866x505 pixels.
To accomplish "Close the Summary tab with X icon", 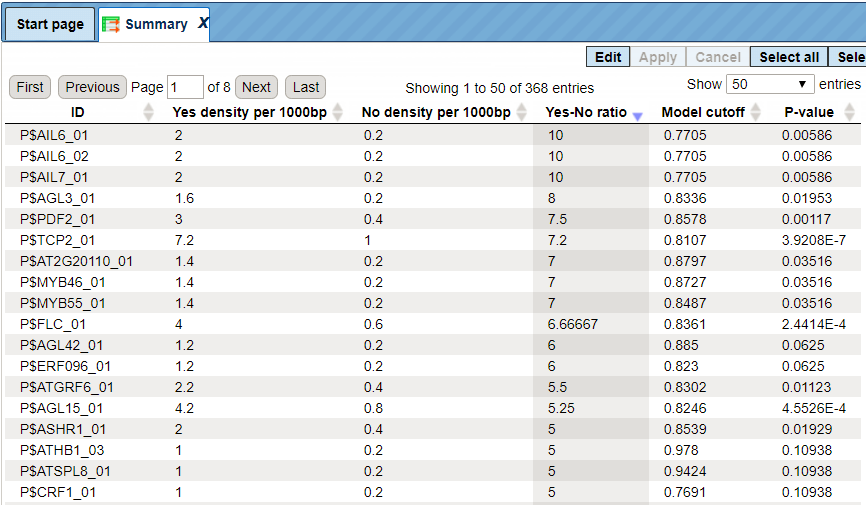I will (203, 23).
